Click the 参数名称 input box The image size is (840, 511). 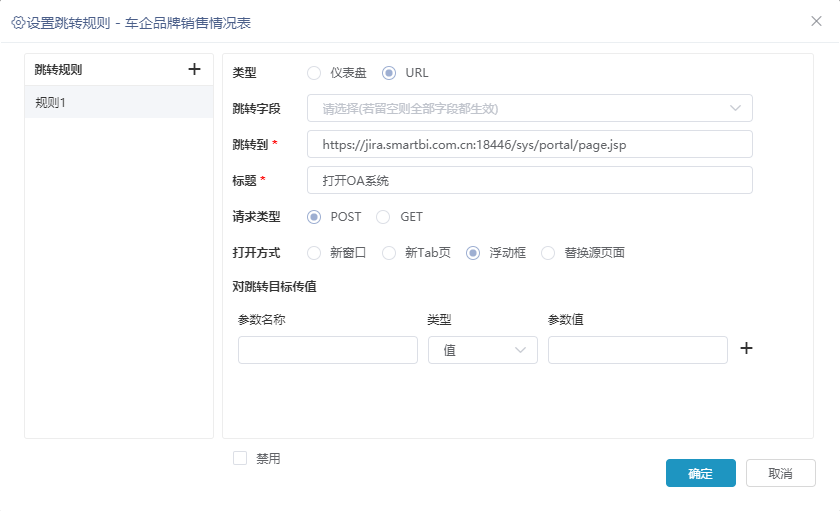328,350
